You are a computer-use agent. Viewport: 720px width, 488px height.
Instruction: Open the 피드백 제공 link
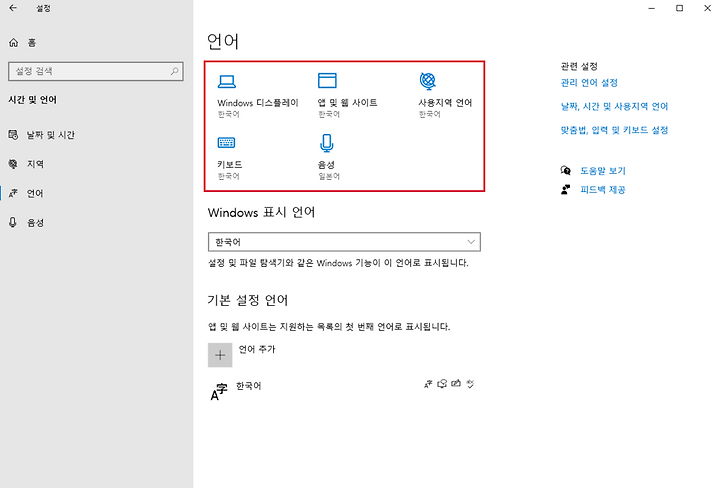pos(603,190)
